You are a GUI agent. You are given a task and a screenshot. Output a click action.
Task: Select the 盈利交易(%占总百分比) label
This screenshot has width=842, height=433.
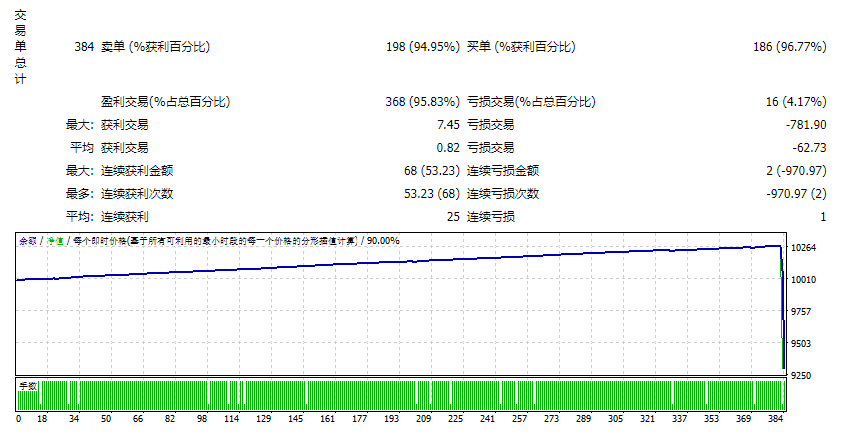pos(165,102)
